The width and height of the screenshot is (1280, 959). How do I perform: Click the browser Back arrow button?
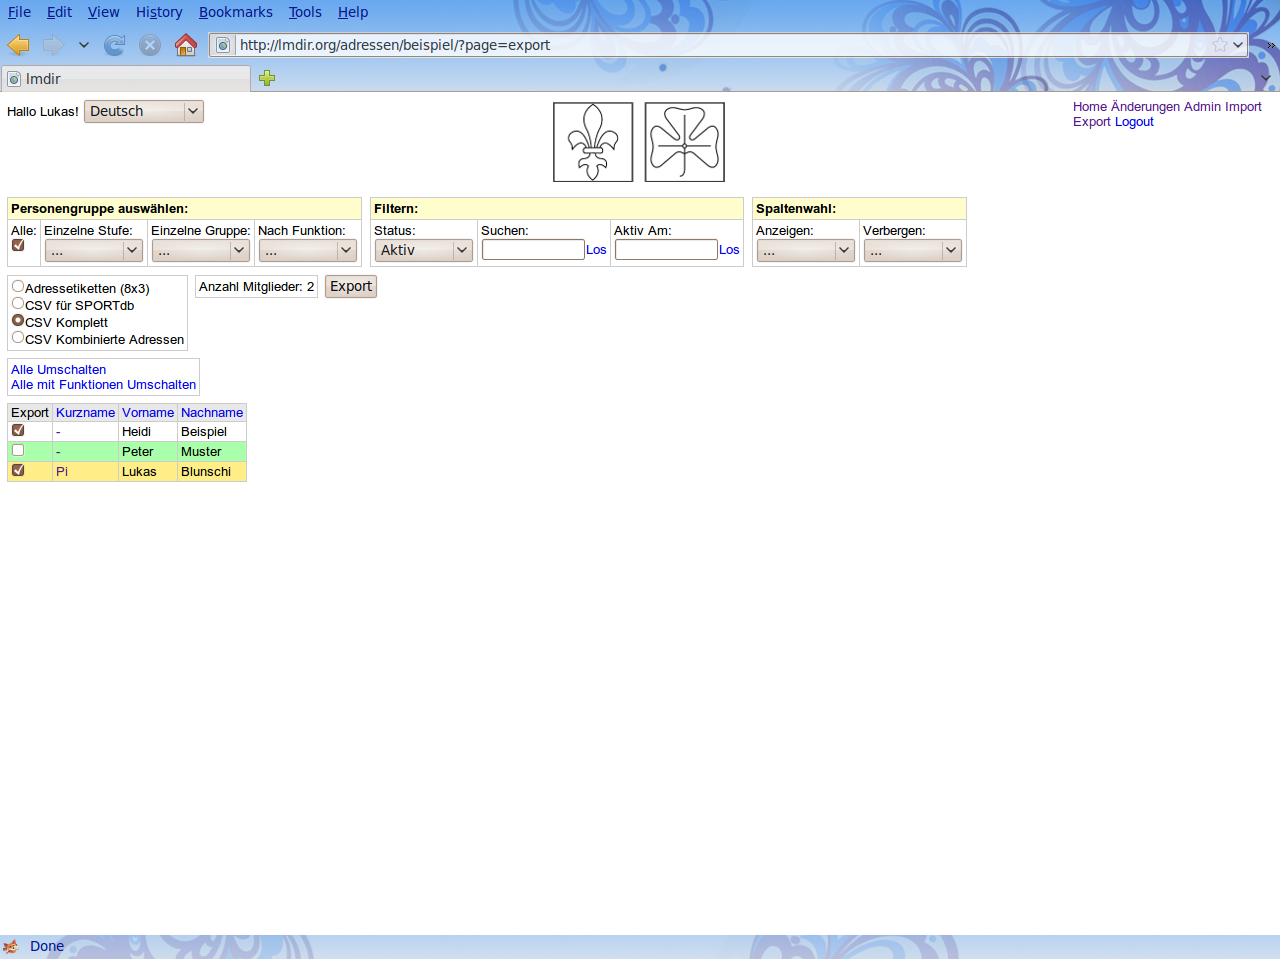click(x=18, y=45)
